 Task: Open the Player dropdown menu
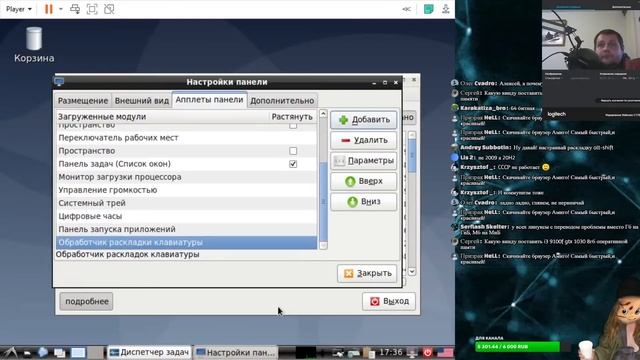[x=19, y=9]
